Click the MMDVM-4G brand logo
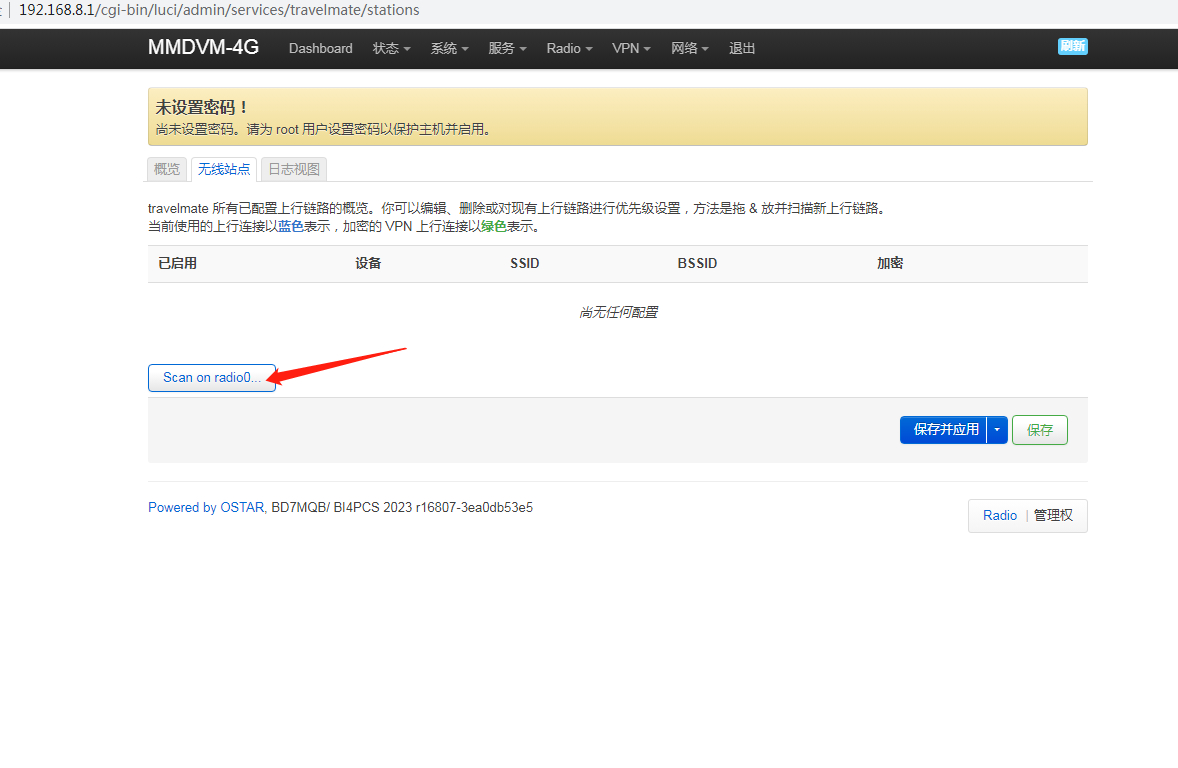1178x768 pixels. [203, 48]
